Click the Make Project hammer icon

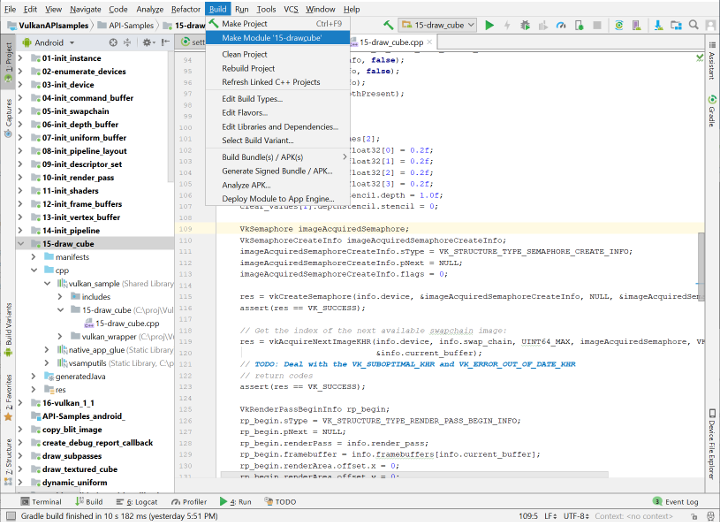click(x=387, y=24)
